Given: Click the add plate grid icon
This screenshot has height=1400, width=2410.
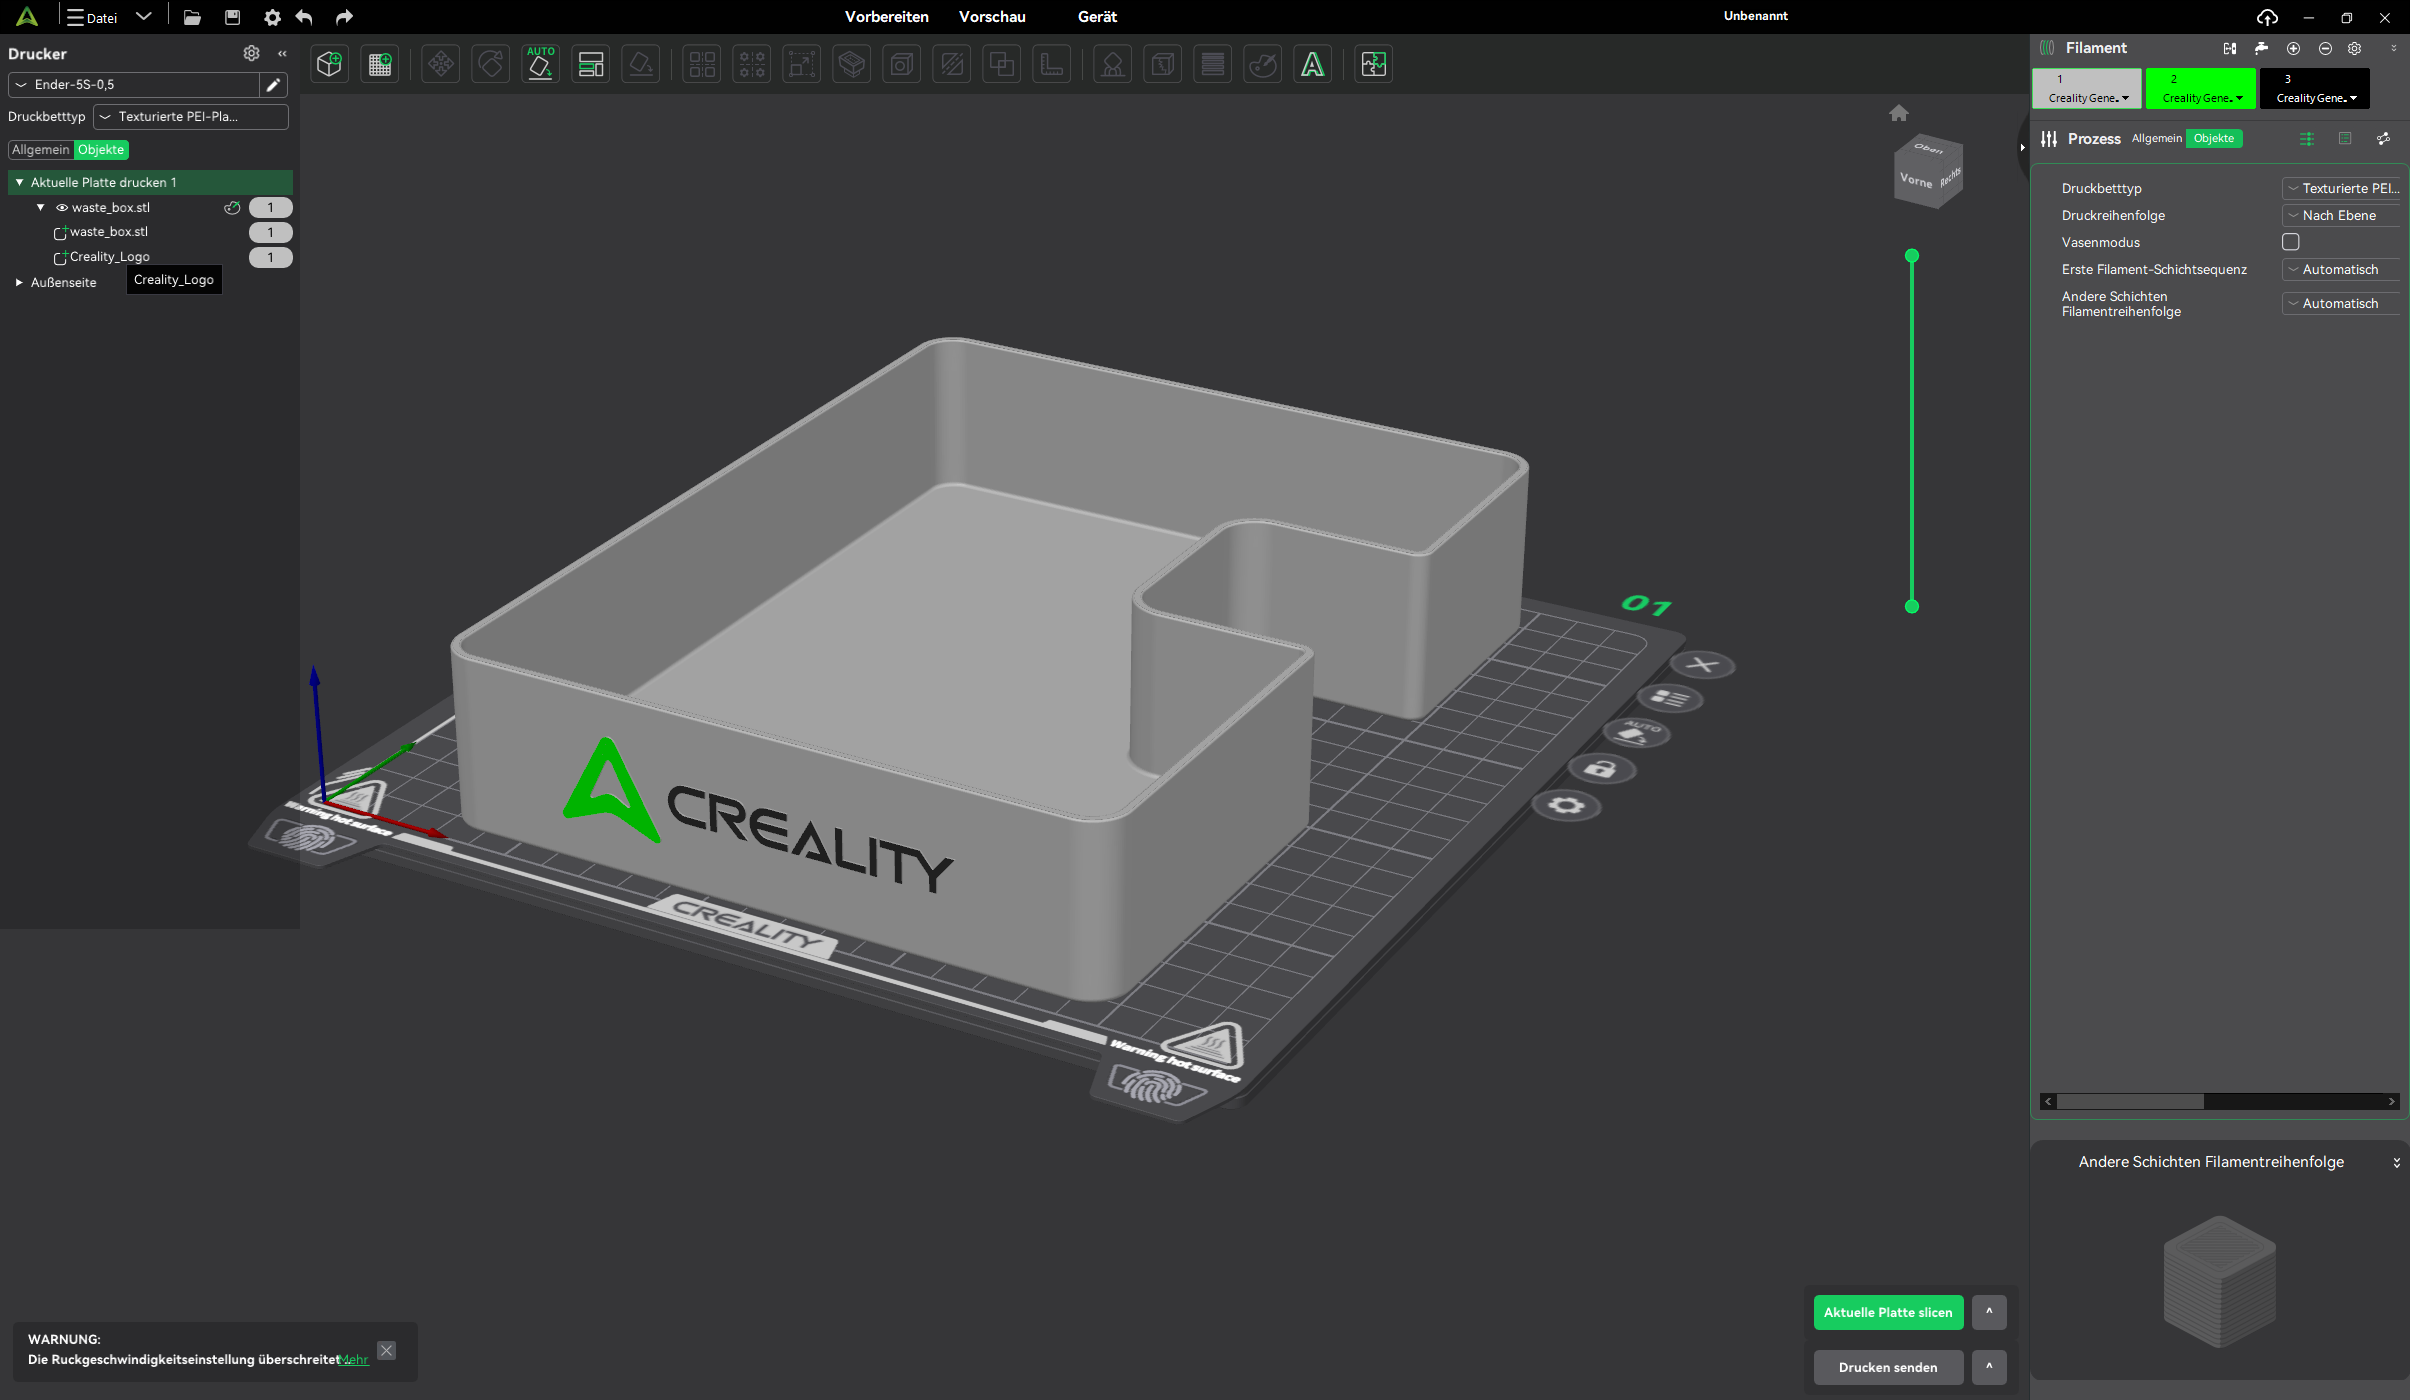Looking at the screenshot, I should [380, 65].
